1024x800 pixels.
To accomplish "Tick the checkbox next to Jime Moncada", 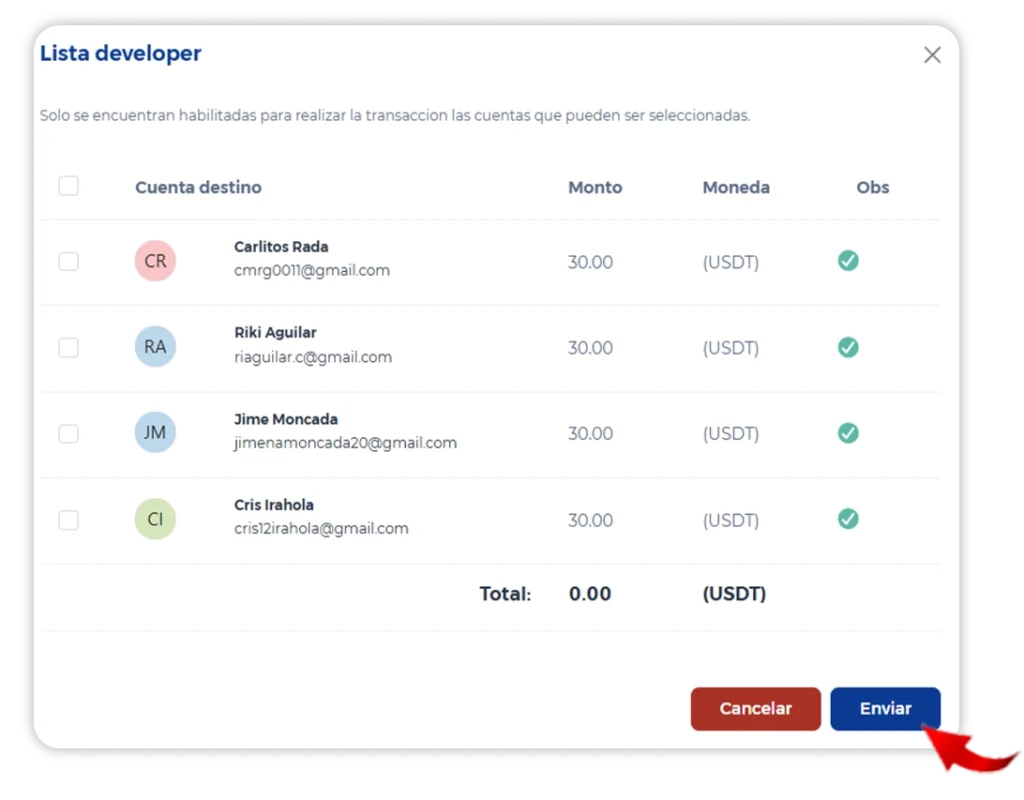I will (68, 434).
